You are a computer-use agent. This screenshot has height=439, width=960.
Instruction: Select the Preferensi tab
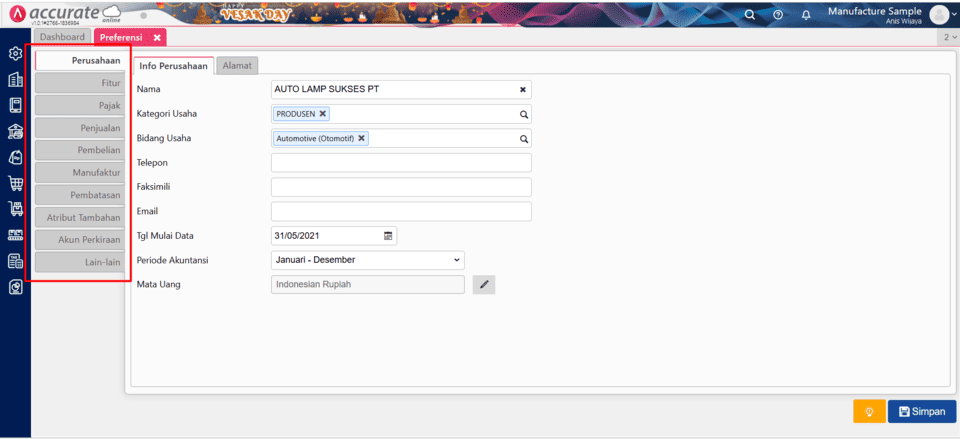coord(121,37)
